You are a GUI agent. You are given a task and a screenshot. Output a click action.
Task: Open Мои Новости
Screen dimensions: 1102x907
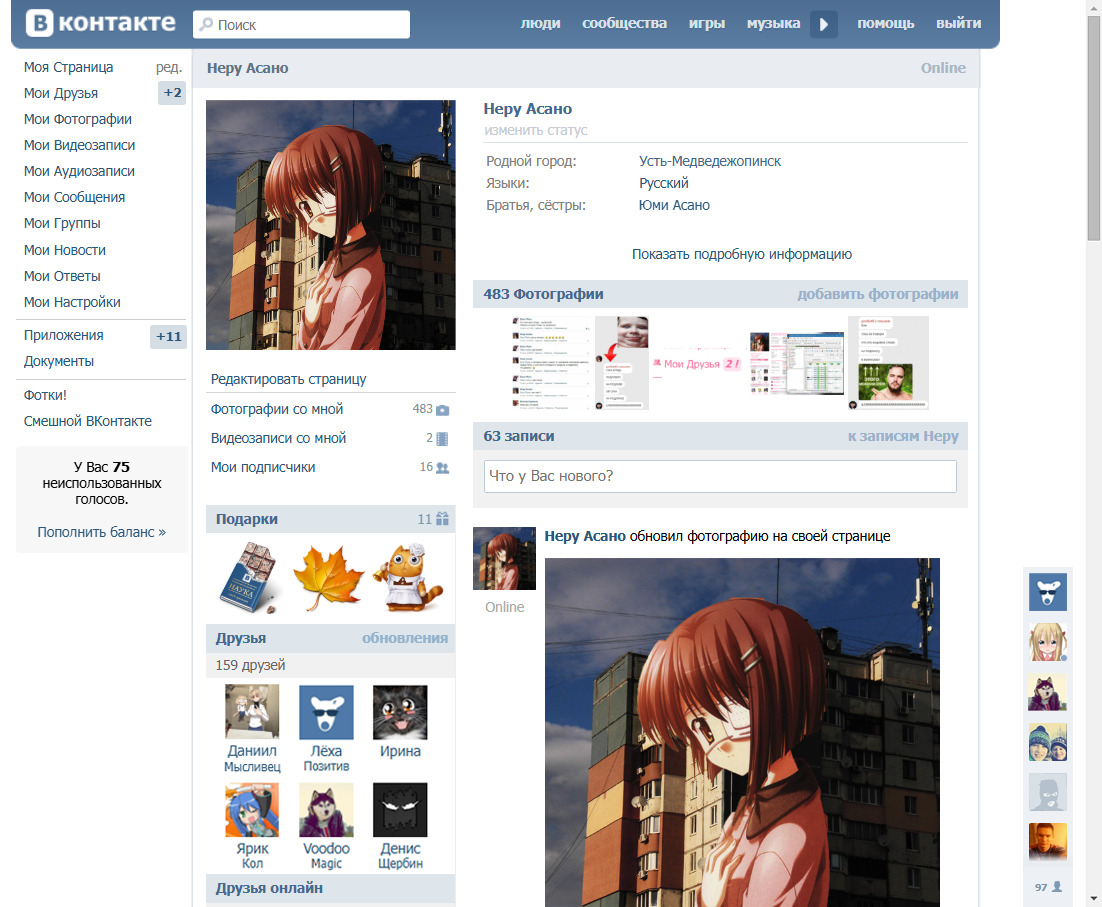65,250
